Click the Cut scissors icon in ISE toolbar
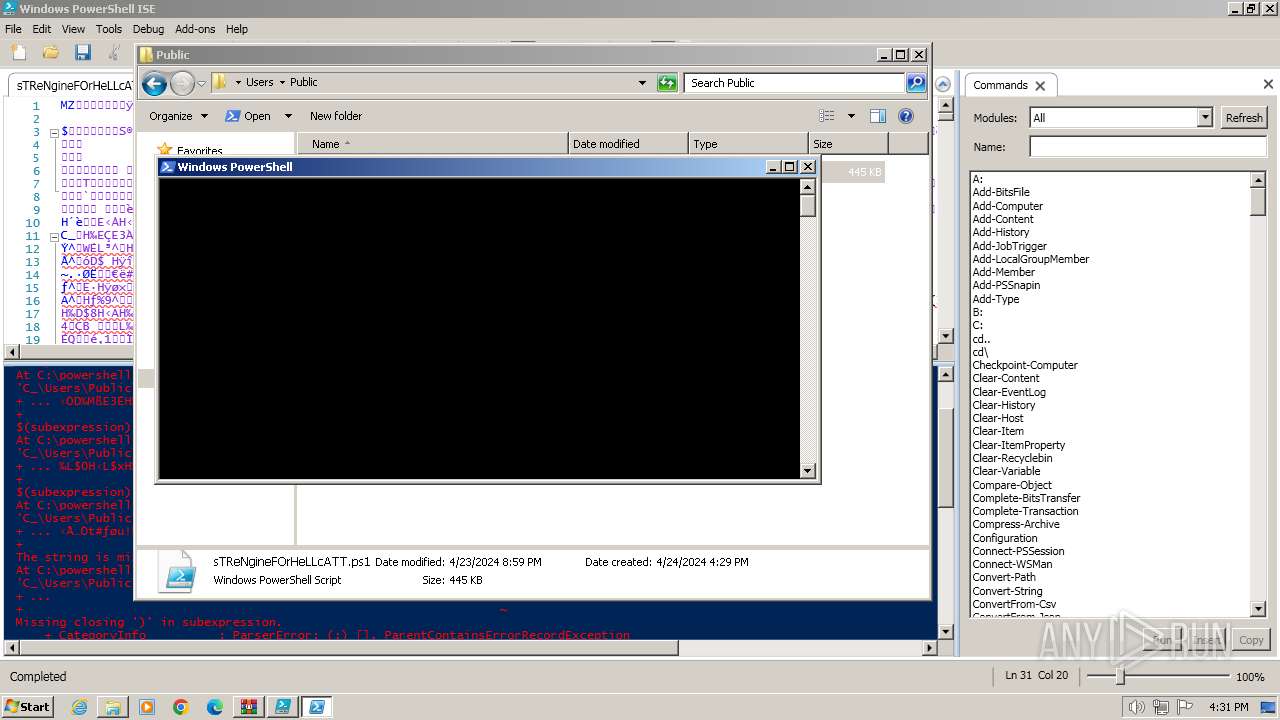This screenshot has width=1280, height=720. (114, 52)
